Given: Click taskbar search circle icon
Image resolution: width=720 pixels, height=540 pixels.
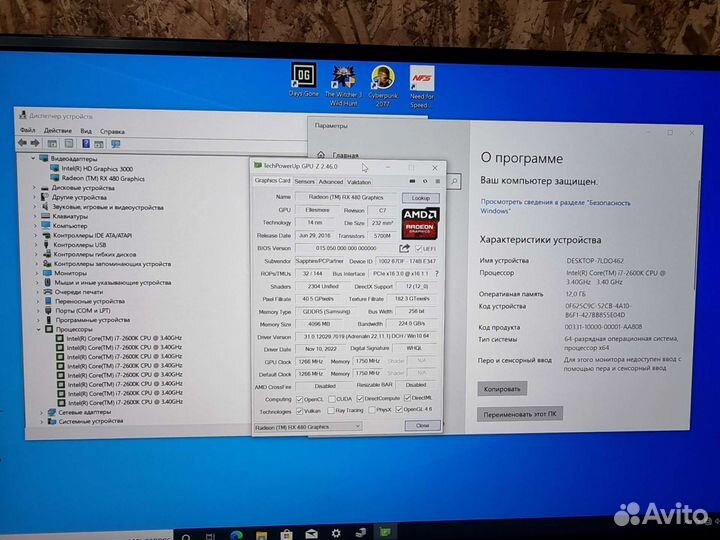Looking at the screenshot, I should [186, 536].
